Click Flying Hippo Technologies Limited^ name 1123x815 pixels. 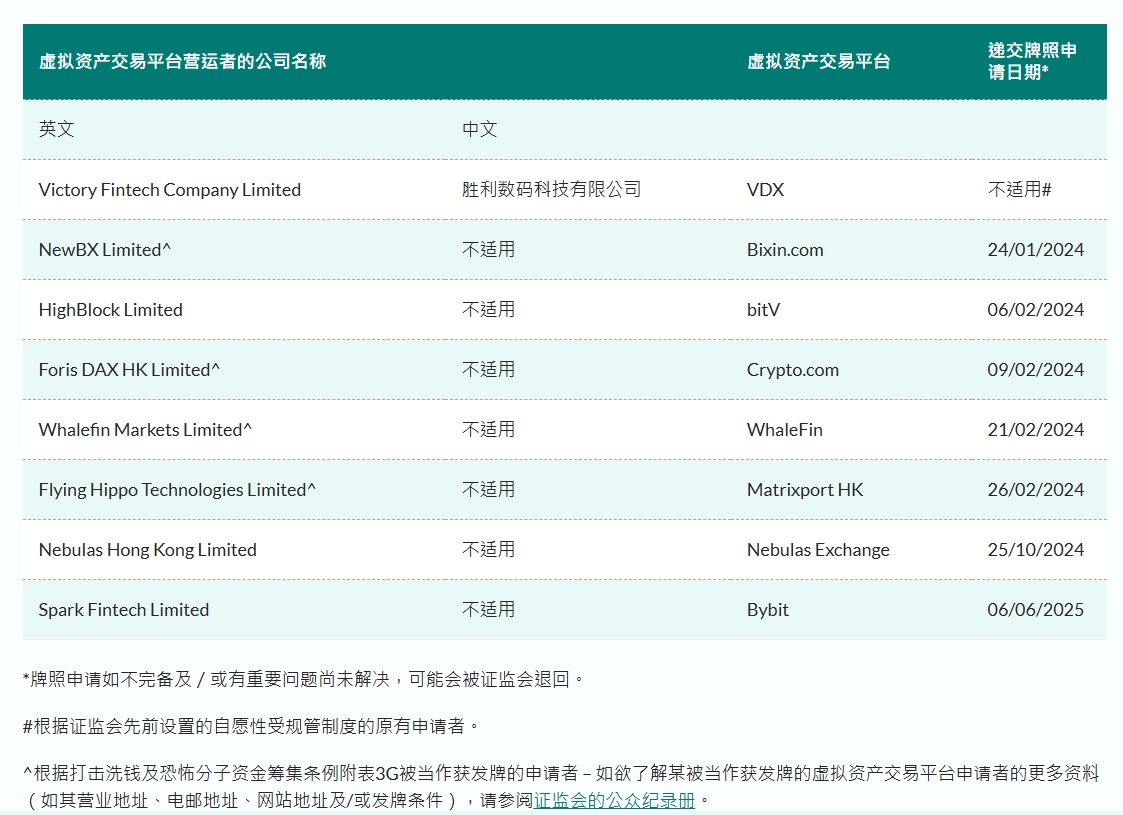pos(177,490)
